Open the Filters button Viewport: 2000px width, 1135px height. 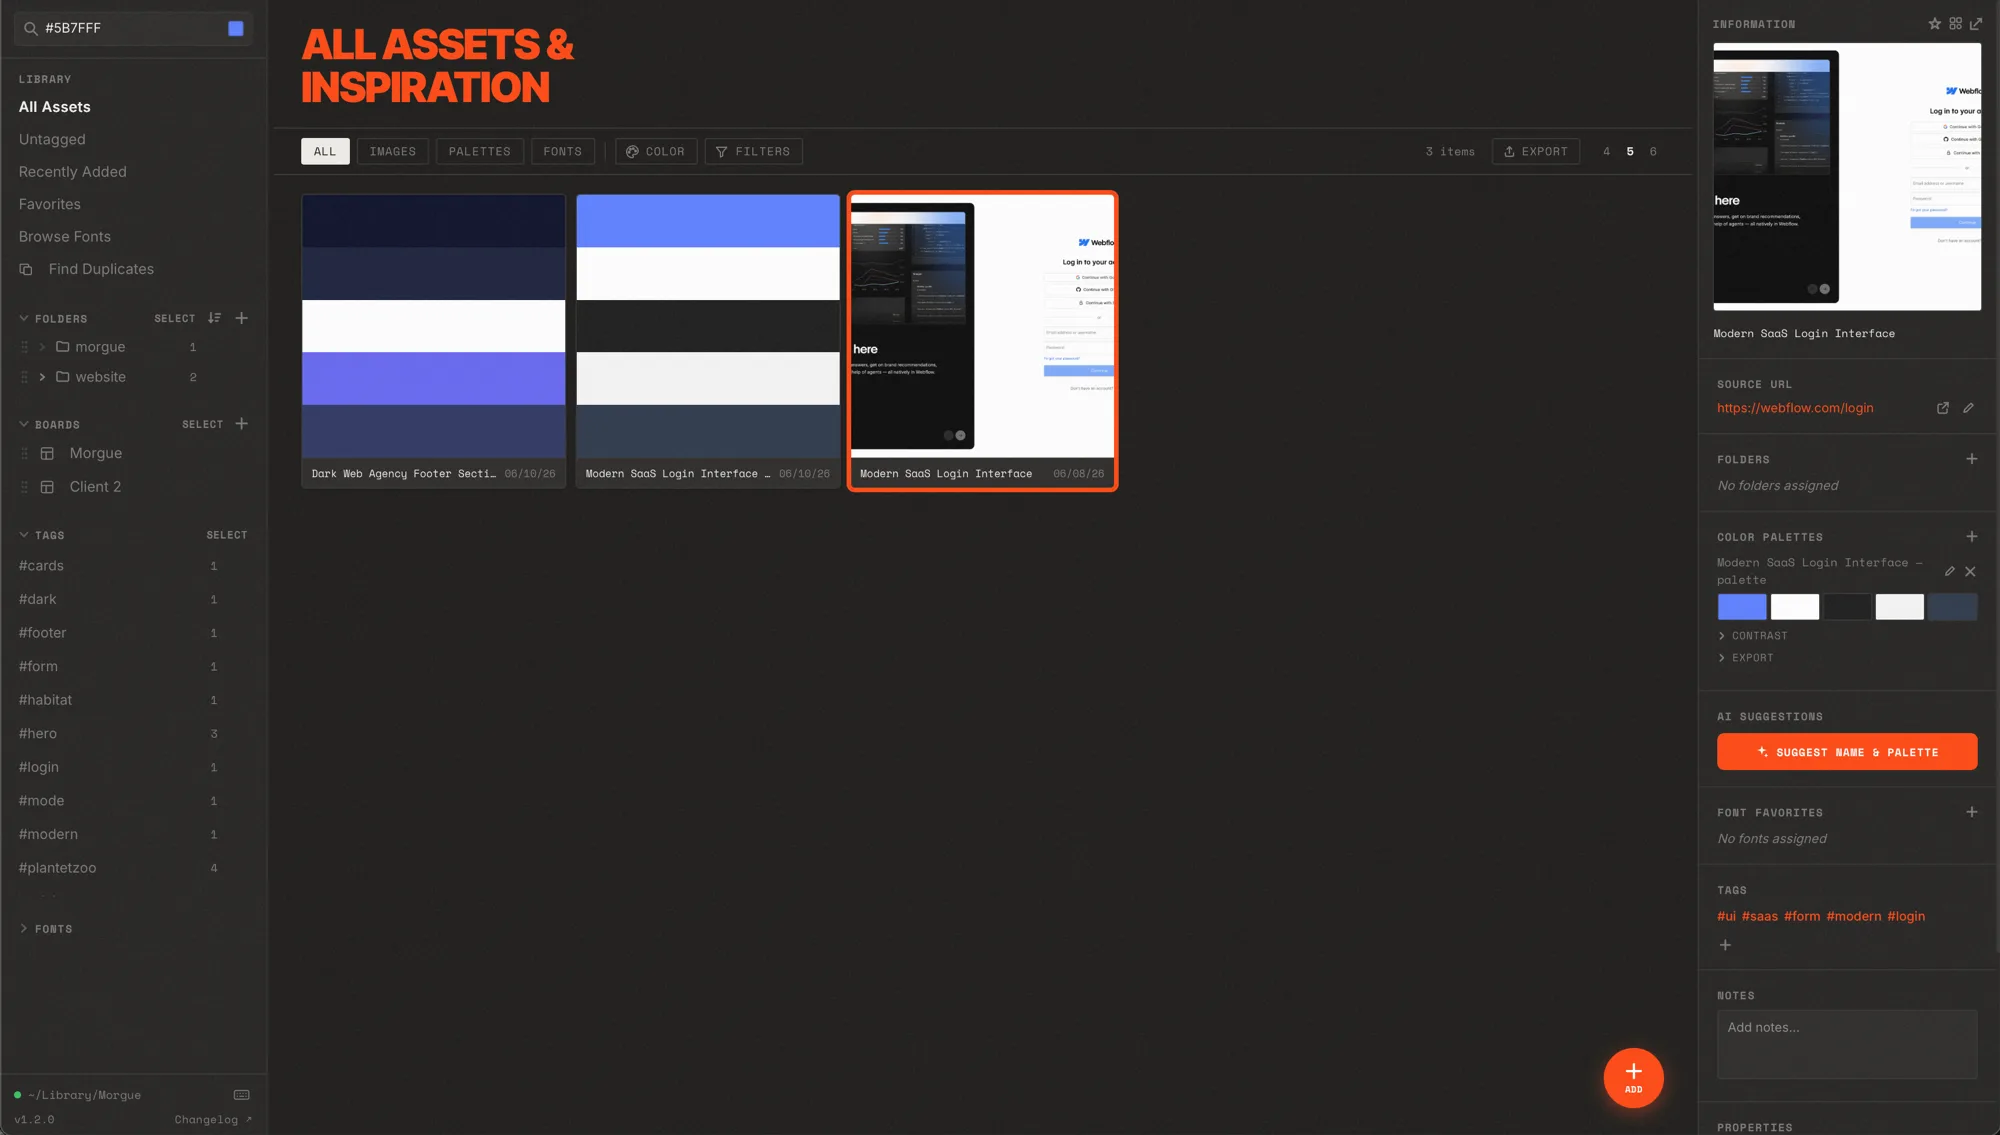tap(754, 151)
